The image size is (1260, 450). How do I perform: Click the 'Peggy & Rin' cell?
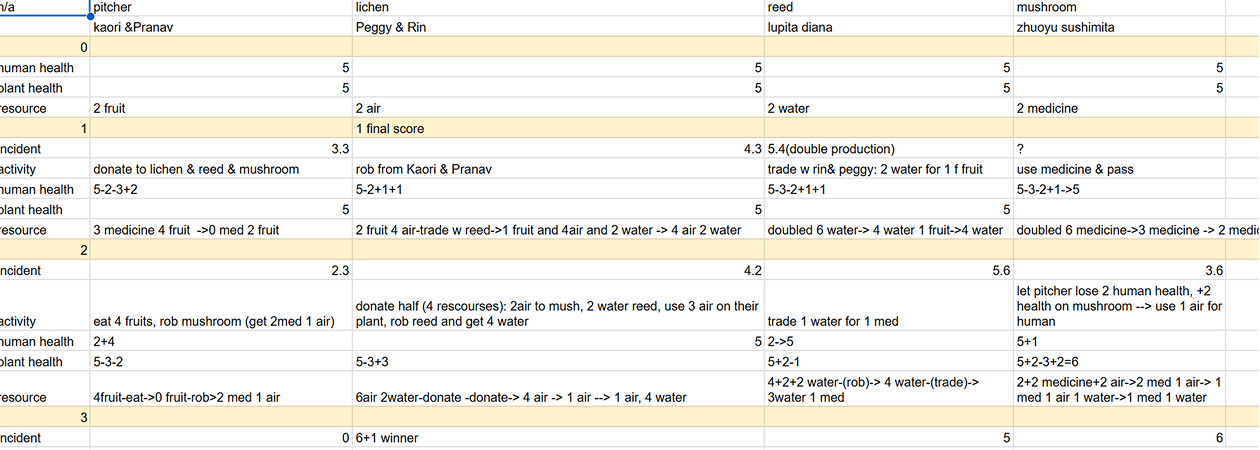[557, 27]
